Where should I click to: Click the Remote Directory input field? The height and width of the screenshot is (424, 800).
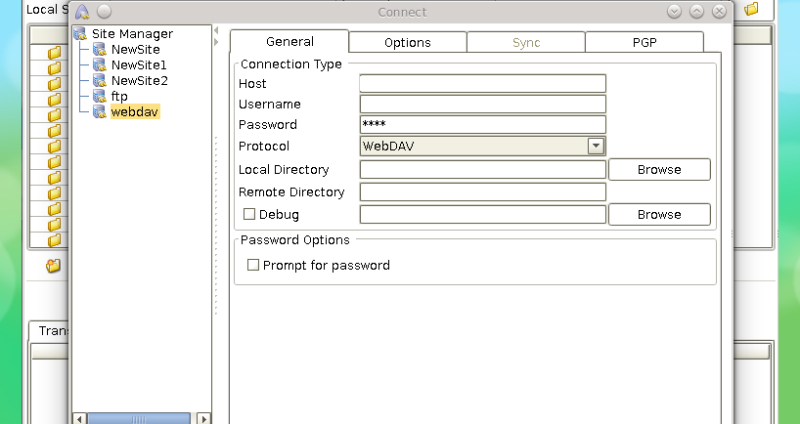pyautogui.click(x=482, y=192)
